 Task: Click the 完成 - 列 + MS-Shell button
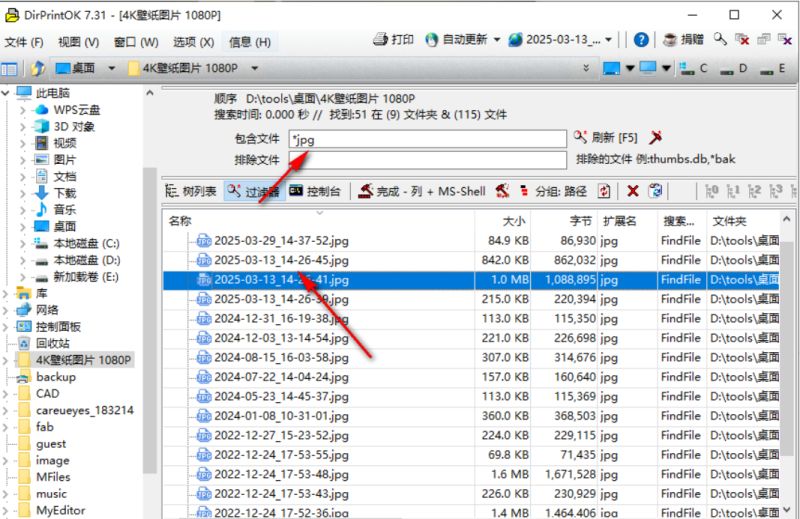pos(421,191)
